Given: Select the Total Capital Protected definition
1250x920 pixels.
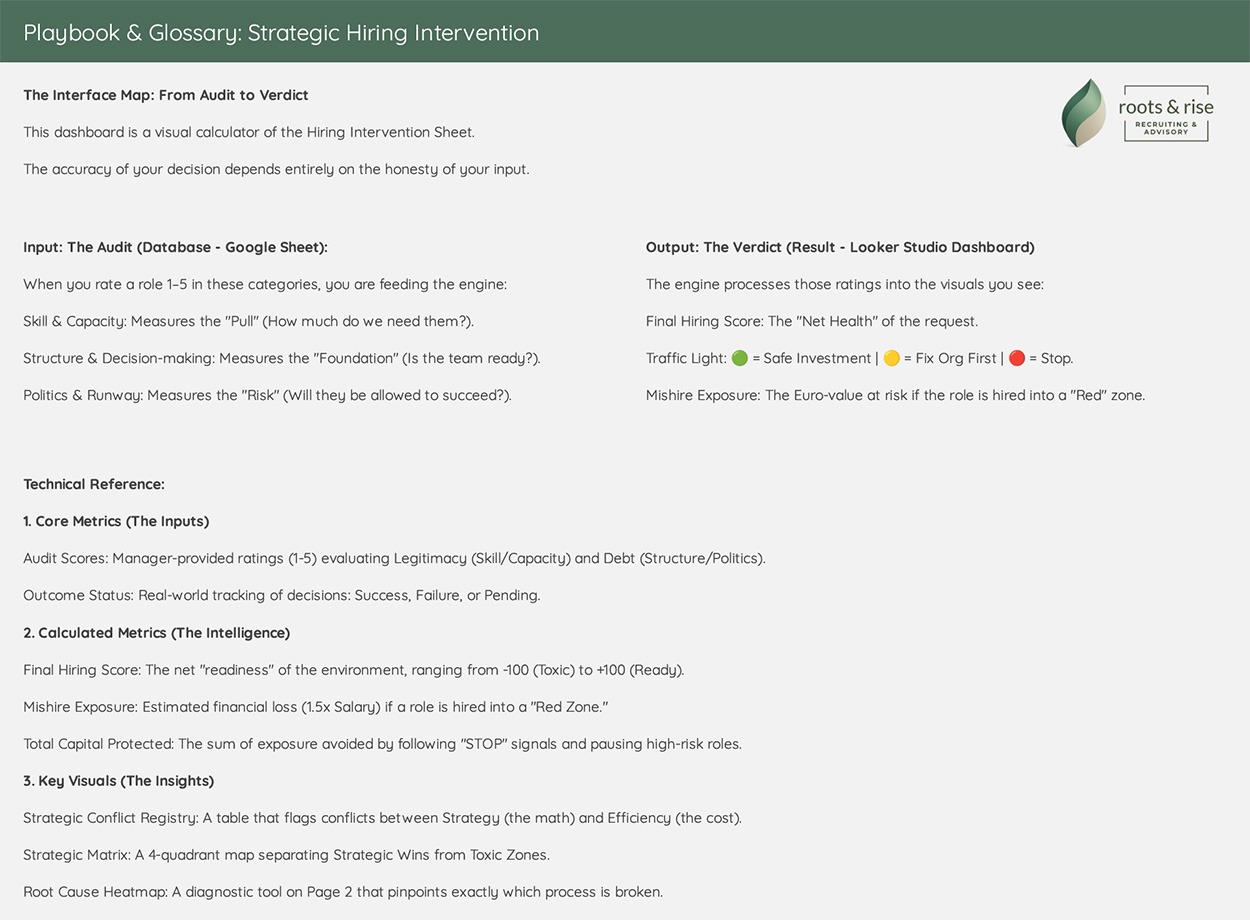Looking at the screenshot, I should (382, 744).
